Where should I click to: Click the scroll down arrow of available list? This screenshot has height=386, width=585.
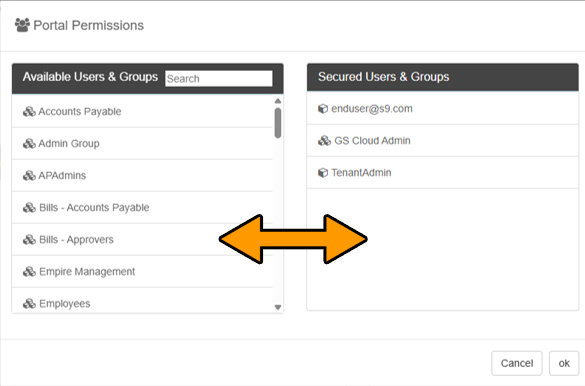coord(278,307)
